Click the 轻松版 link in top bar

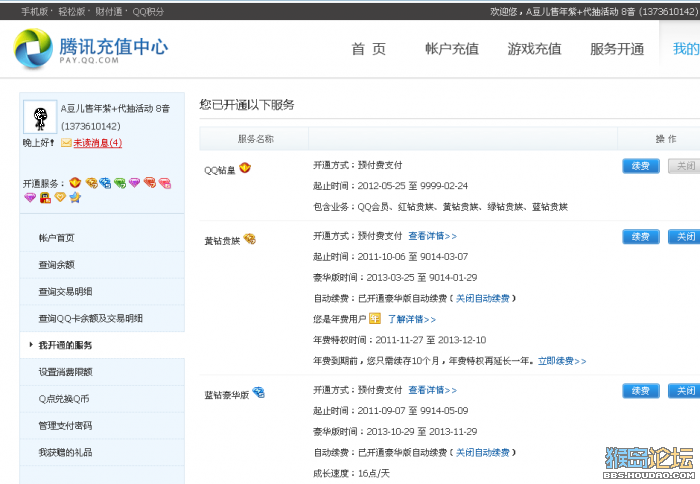coord(71,12)
